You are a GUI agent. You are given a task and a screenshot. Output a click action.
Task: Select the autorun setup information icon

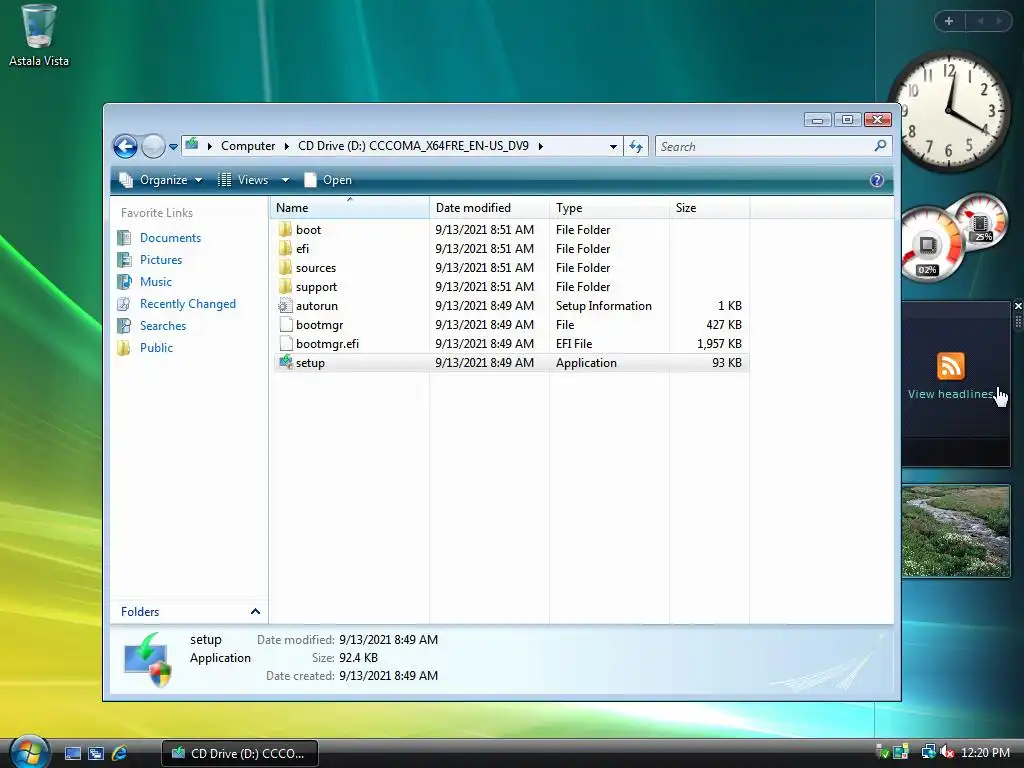click(285, 305)
